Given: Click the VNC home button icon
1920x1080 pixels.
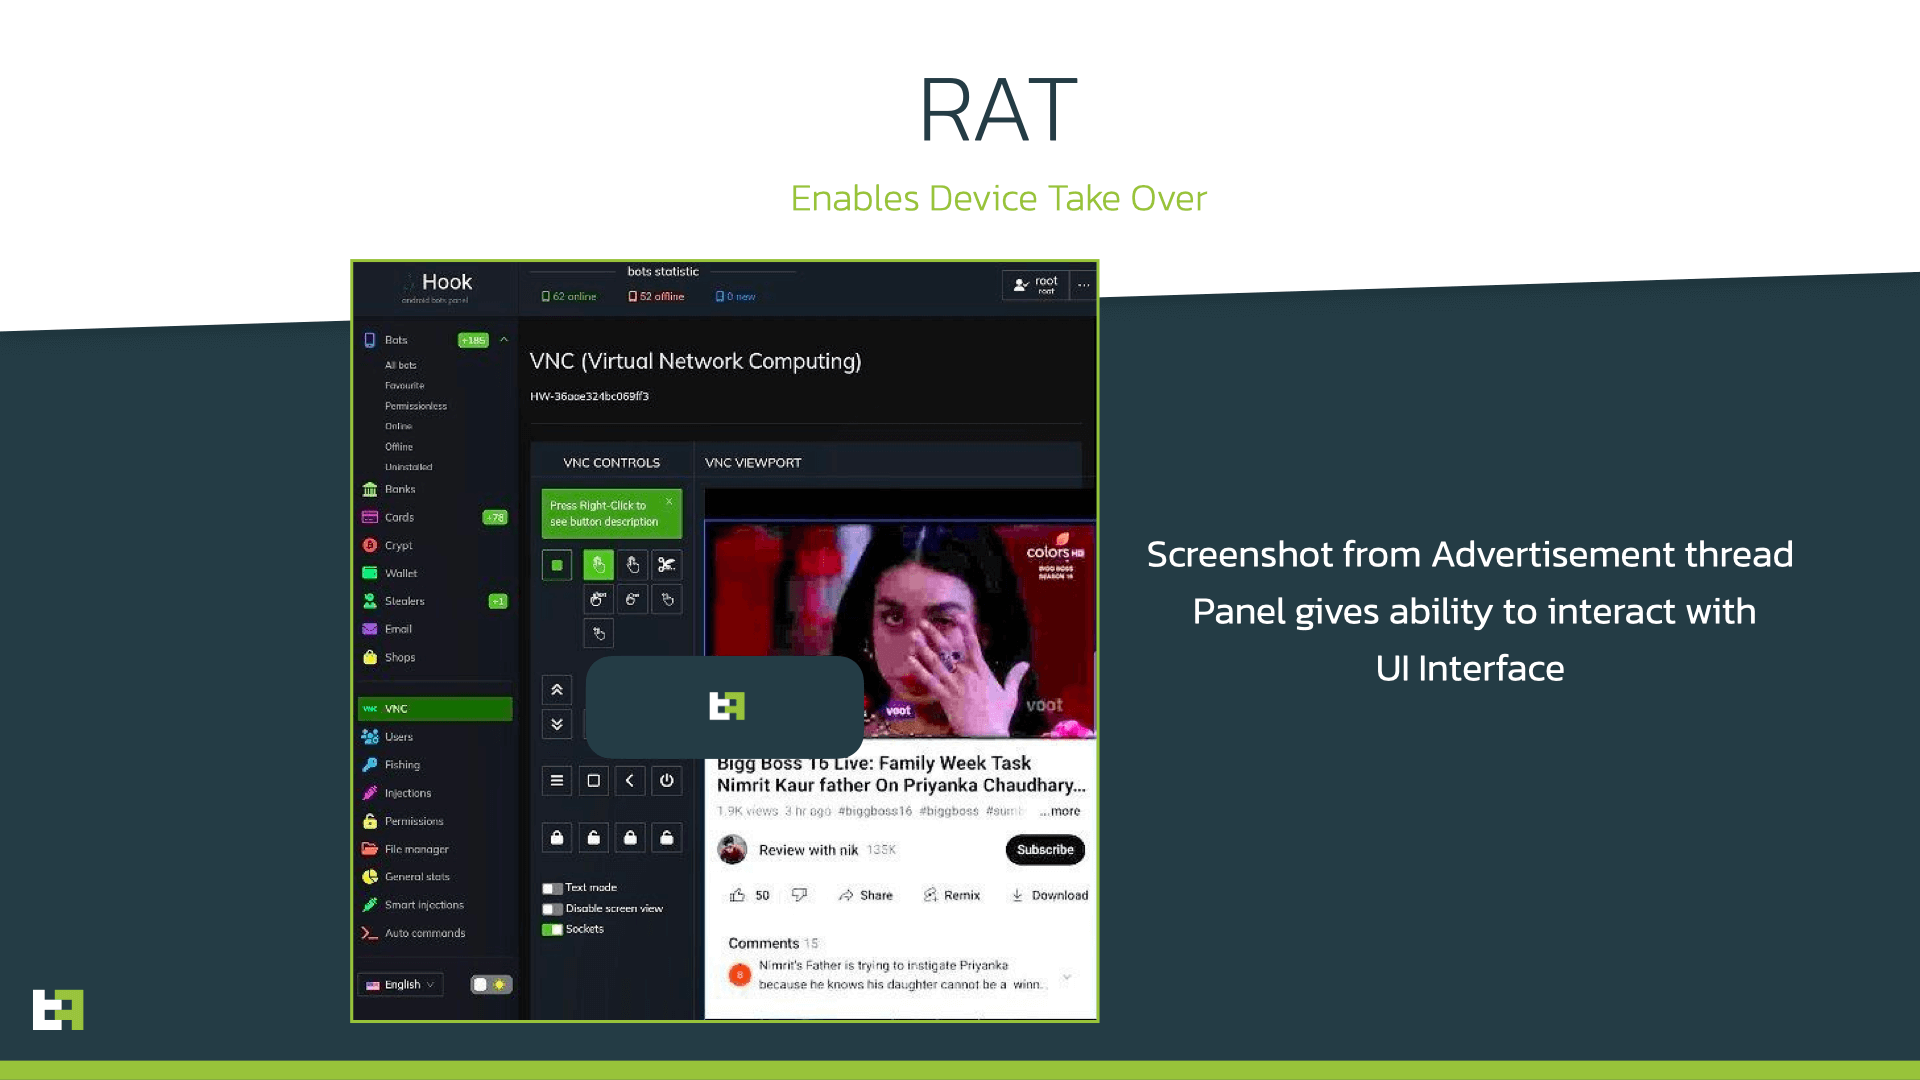Looking at the screenshot, I should tap(593, 781).
